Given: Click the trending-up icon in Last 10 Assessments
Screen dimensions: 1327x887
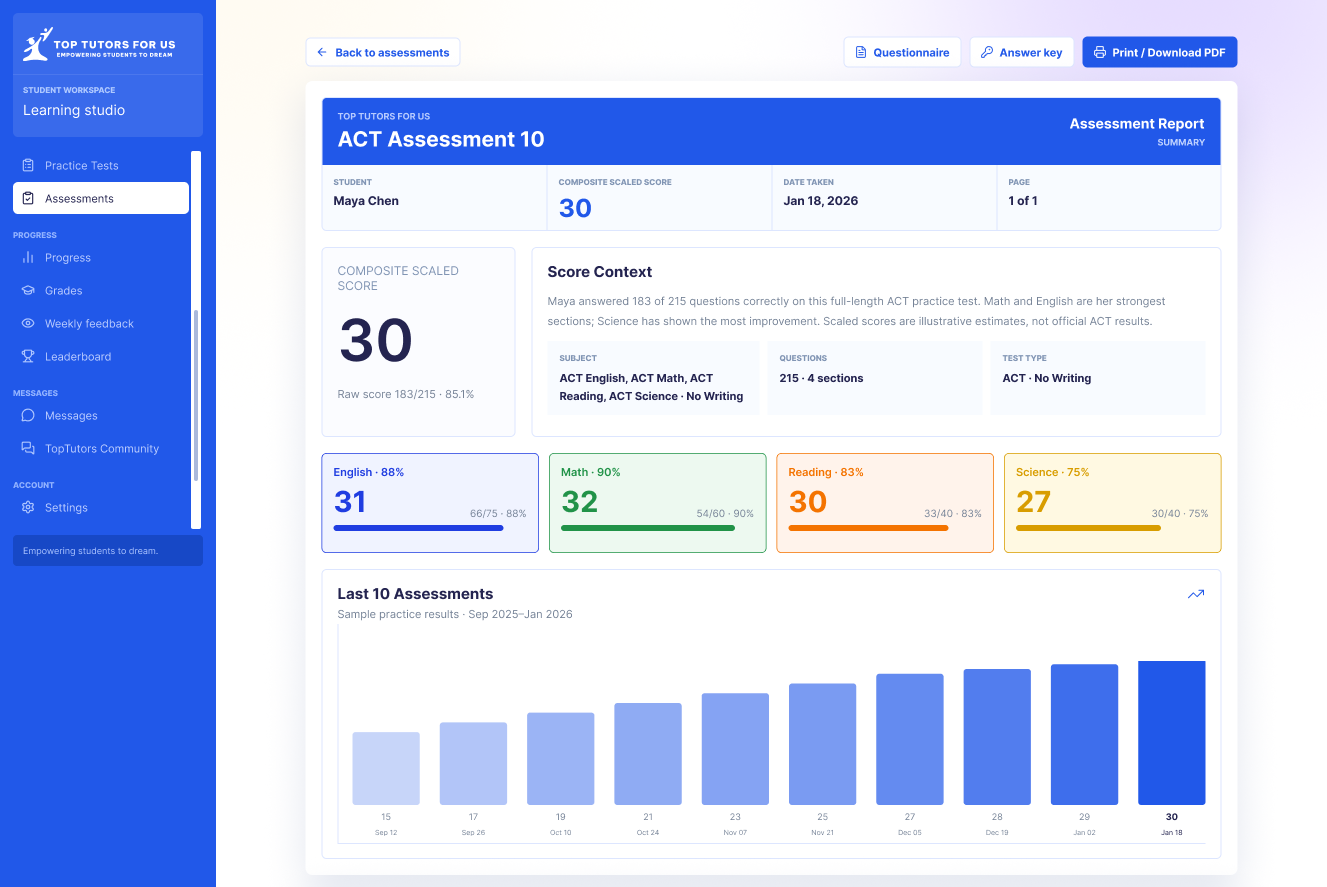Looking at the screenshot, I should coord(1196,594).
